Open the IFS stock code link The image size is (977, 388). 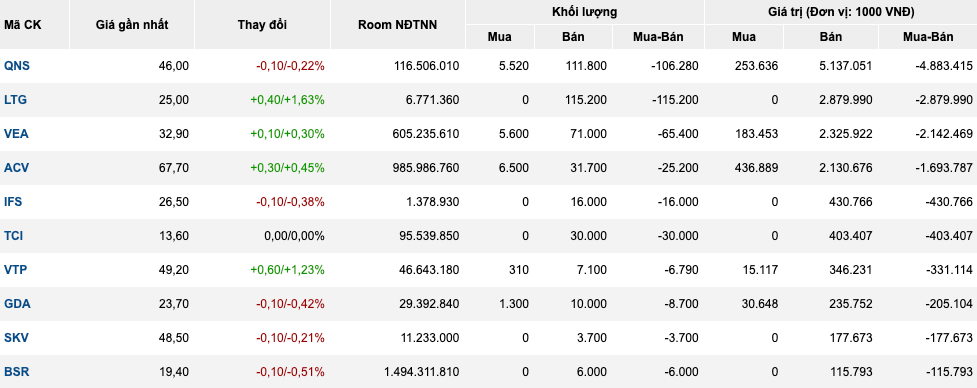(14, 201)
